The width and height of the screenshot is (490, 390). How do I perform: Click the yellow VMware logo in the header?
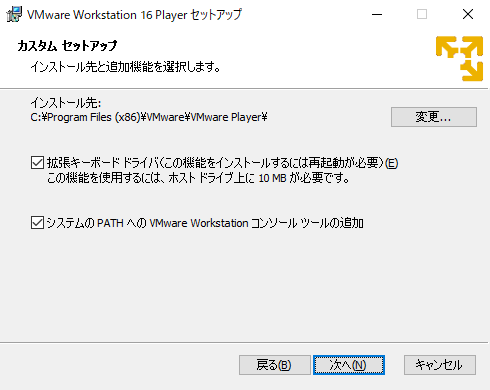click(459, 58)
